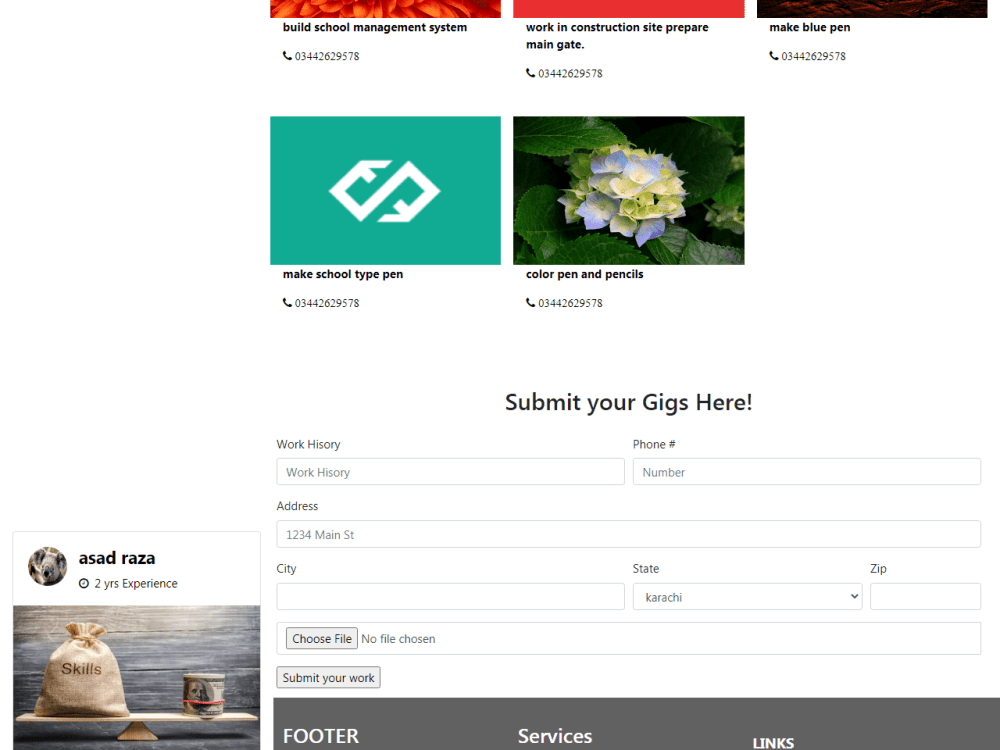Click the Services footer heading
The width and height of the screenshot is (1000, 750).
point(555,736)
